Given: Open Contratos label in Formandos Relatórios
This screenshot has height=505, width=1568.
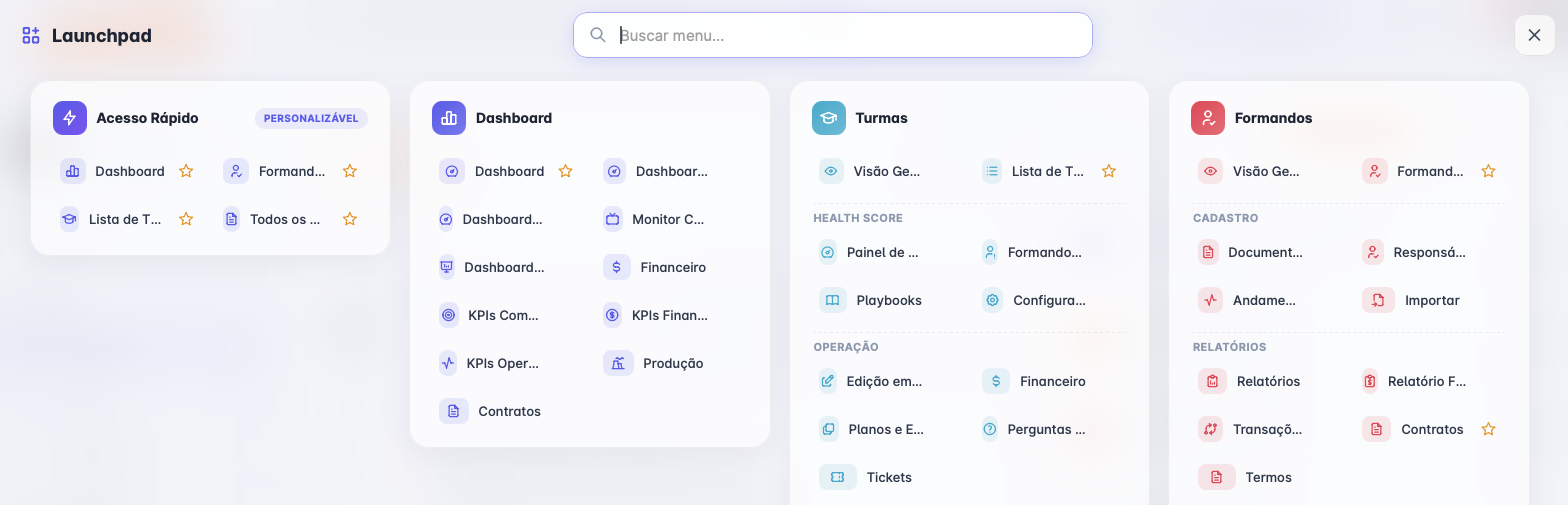Looking at the screenshot, I should tap(1432, 429).
